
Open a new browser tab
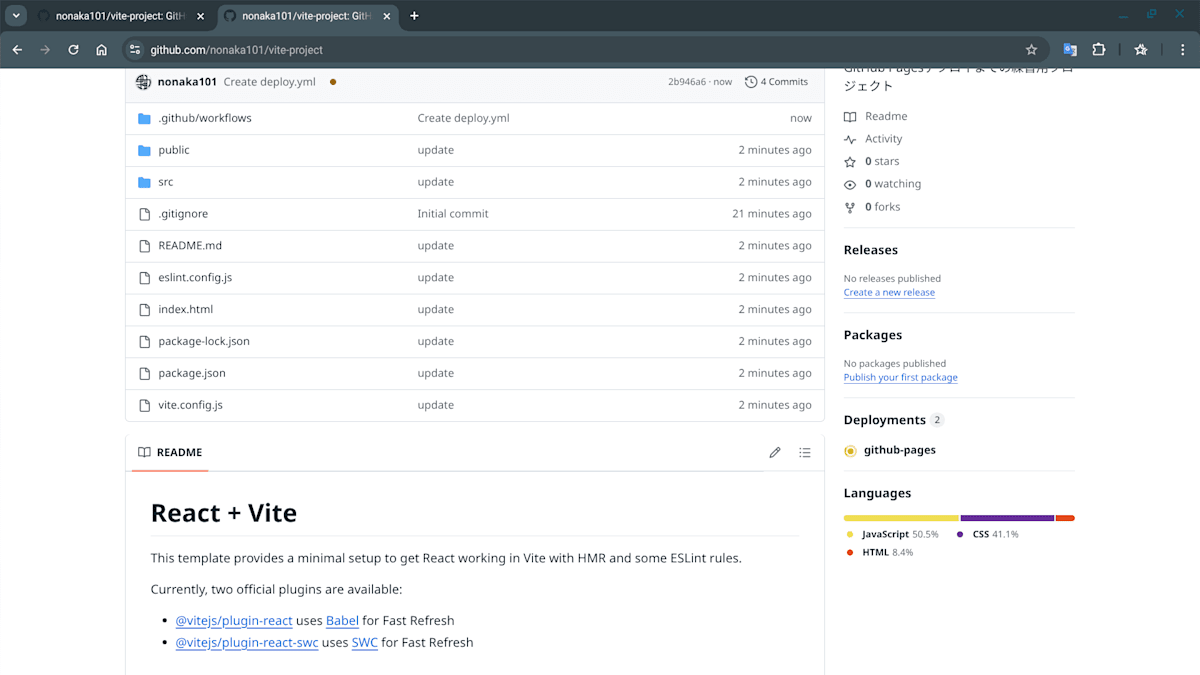[414, 16]
